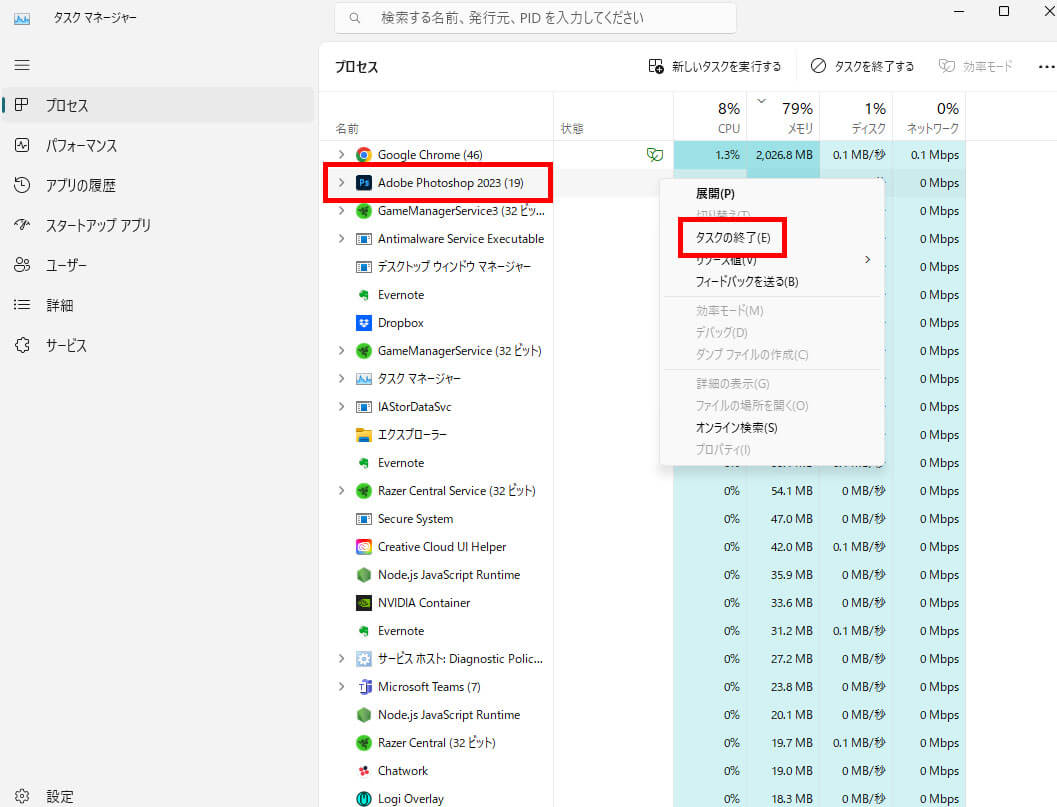Viewport: 1057px width, 807px height.
Task: Expand GameManagerService (32 ビット) group
Action: coord(341,351)
